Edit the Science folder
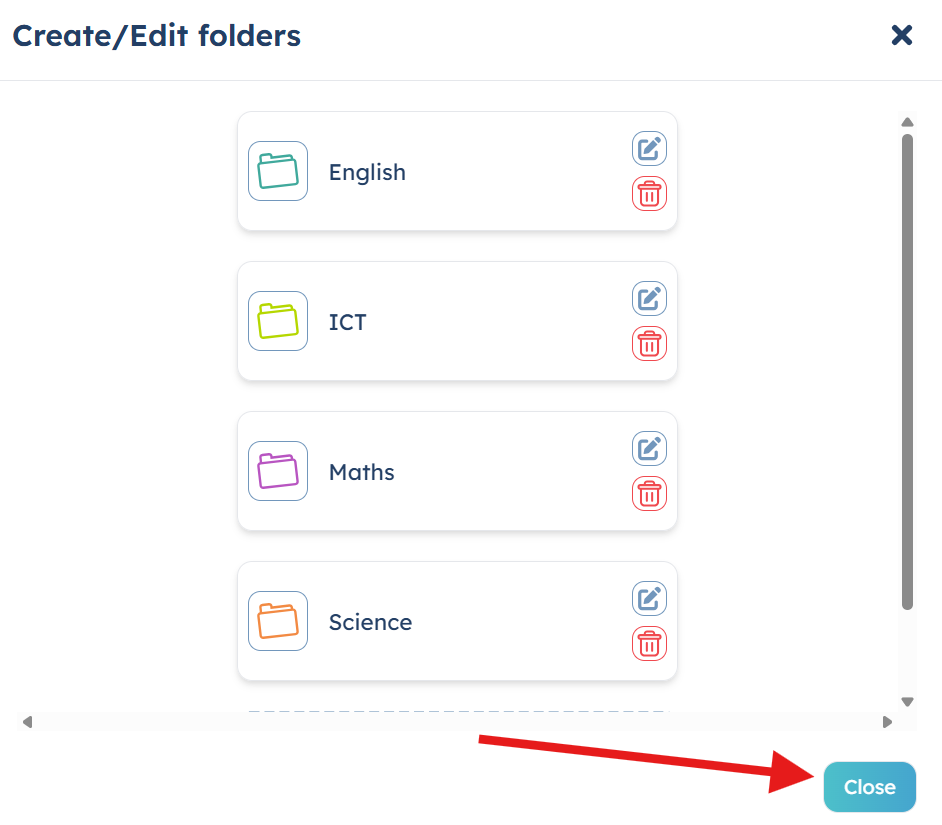The width and height of the screenshot is (942, 825). tap(649, 598)
